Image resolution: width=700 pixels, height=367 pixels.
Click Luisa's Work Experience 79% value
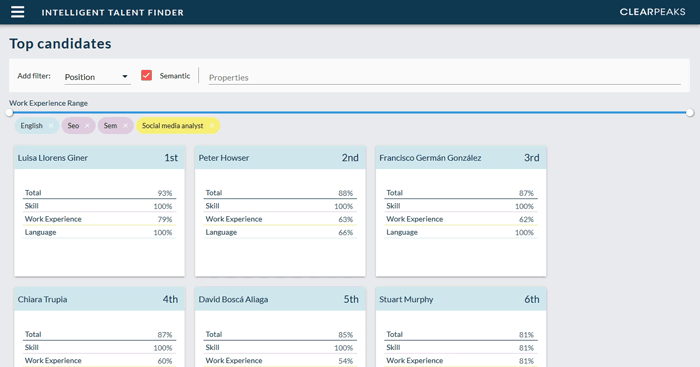coord(165,219)
